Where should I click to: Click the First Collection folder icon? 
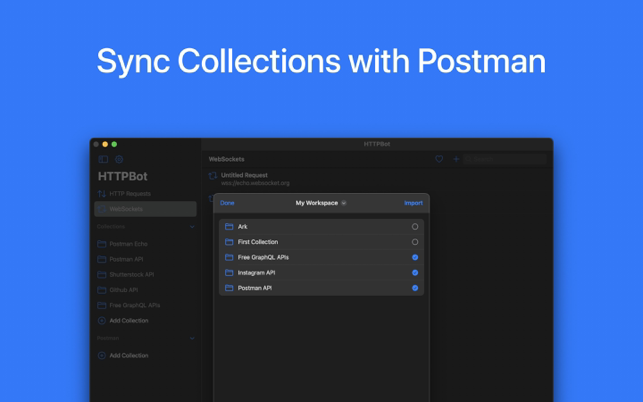[229, 242]
